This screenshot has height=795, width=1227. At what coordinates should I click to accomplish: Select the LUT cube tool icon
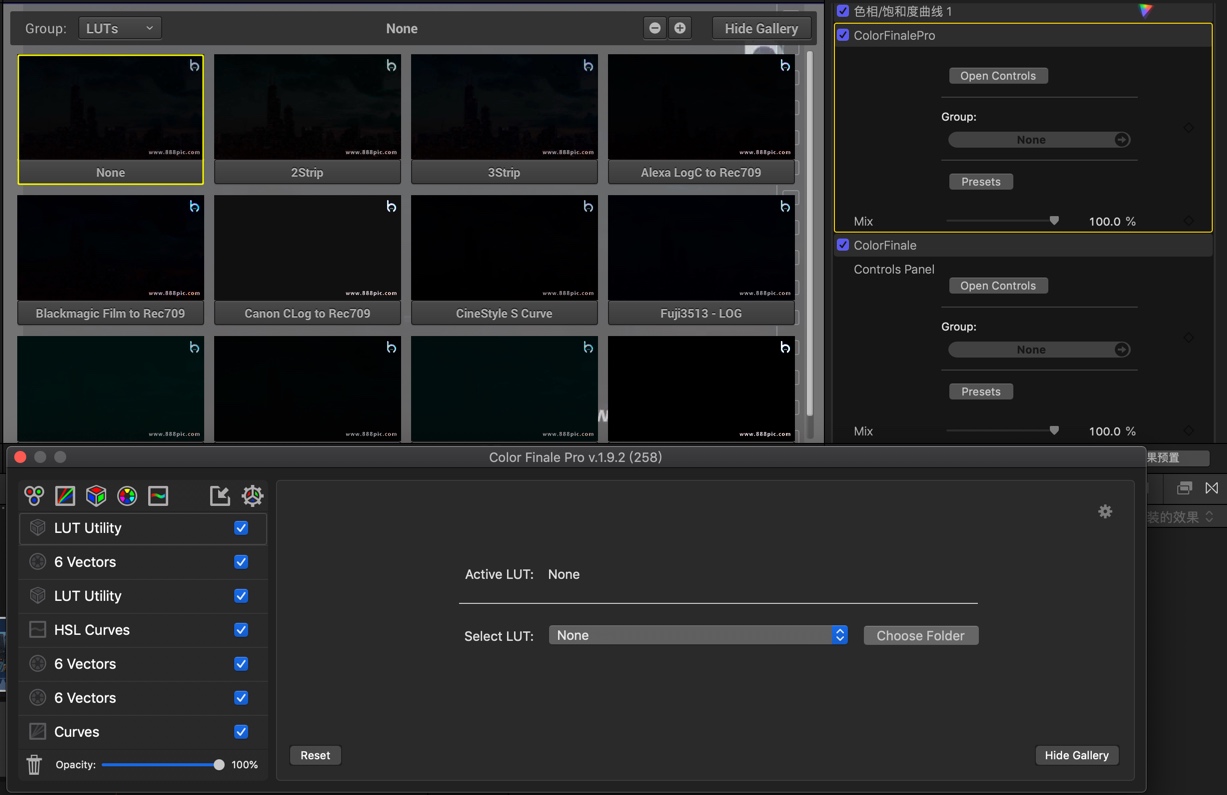click(x=96, y=495)
